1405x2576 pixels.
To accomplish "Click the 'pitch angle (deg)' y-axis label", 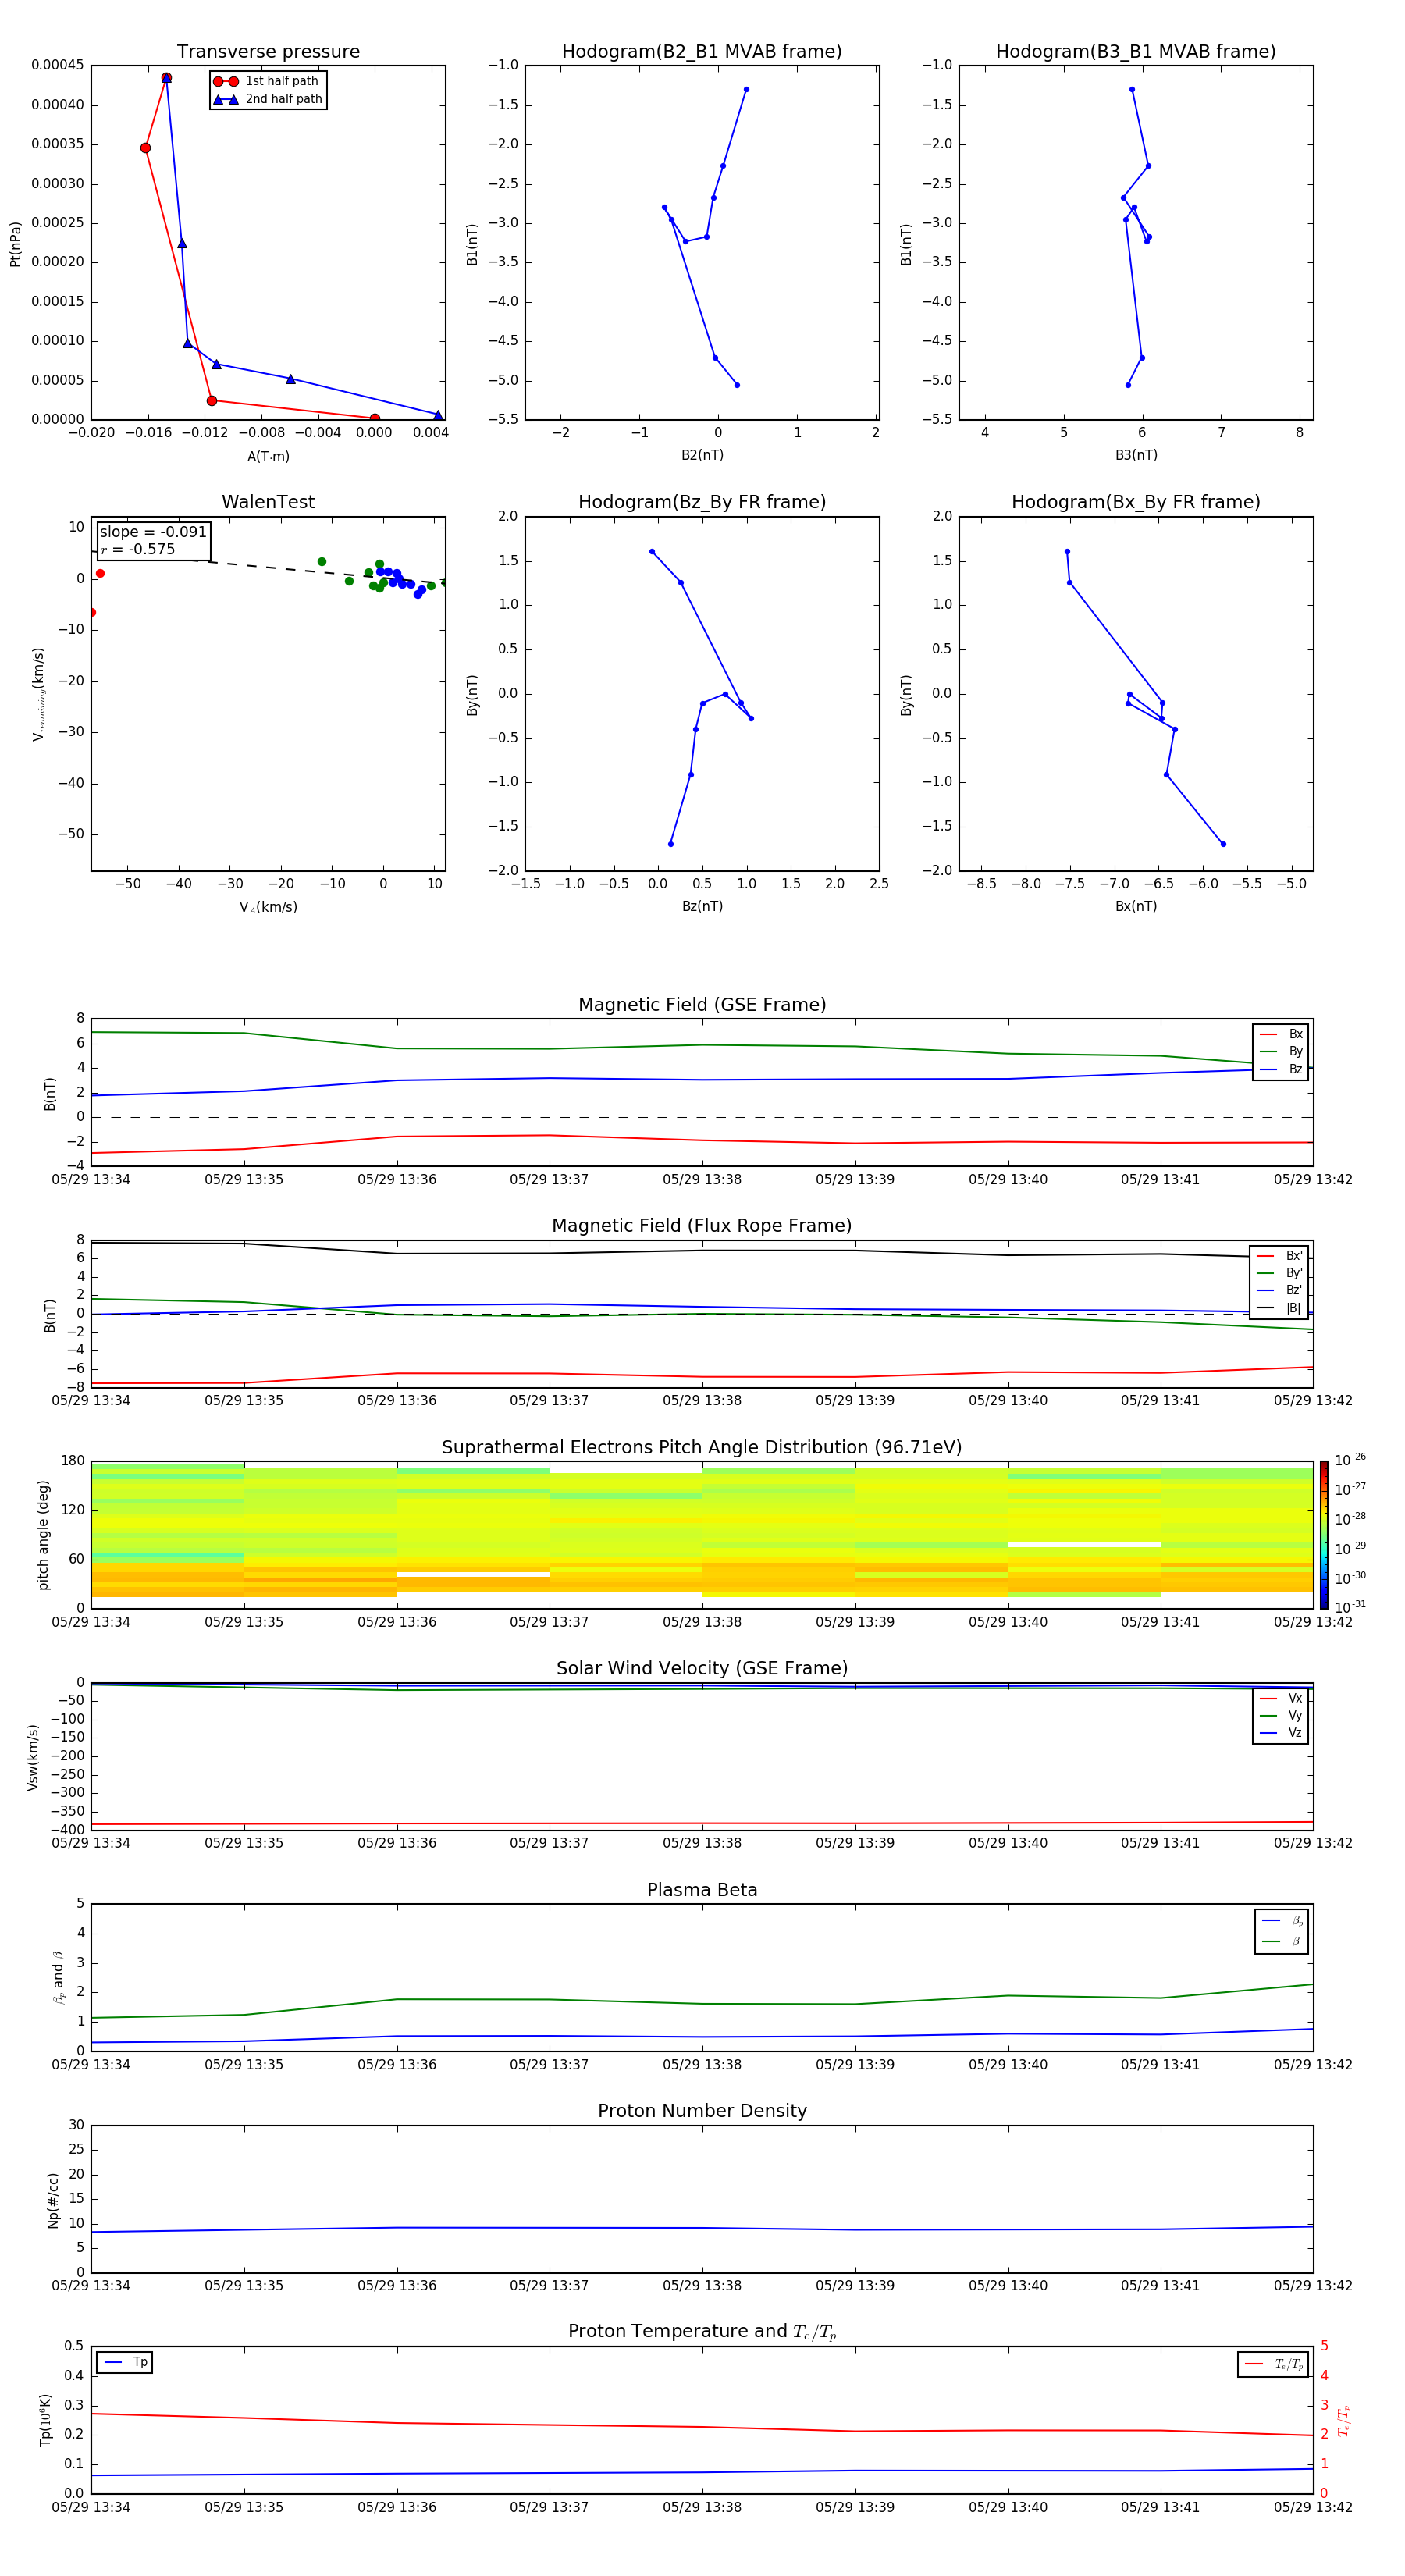I will point(43,1535).
